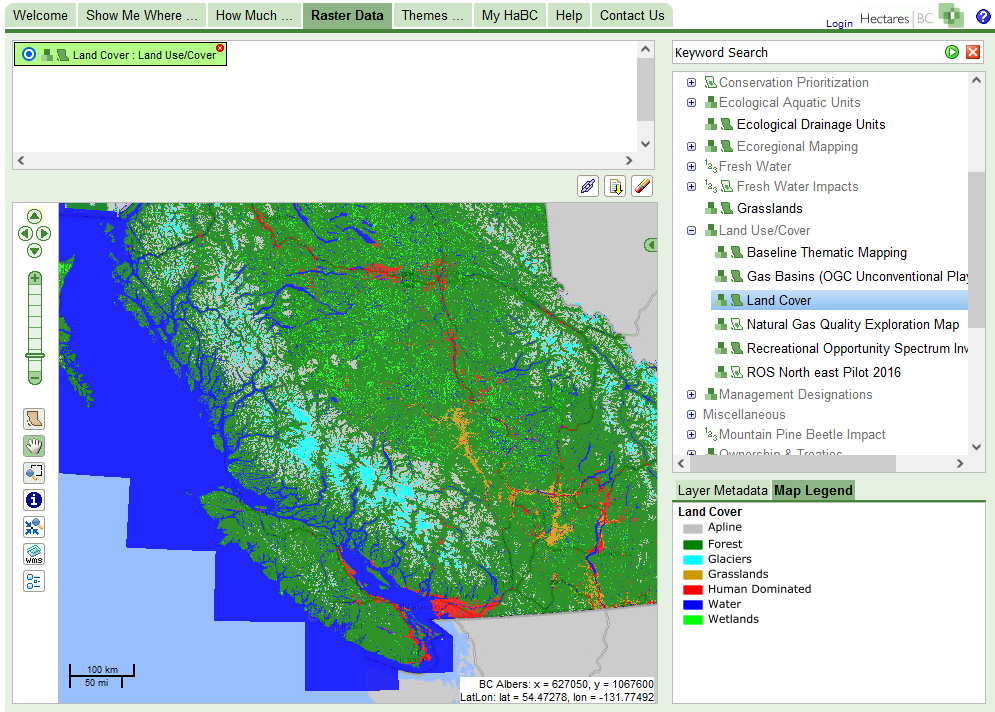Image resolution: width=995 pixels, height=712 pixels.
Task: Expand the Management Designations node
Action: 692,395
